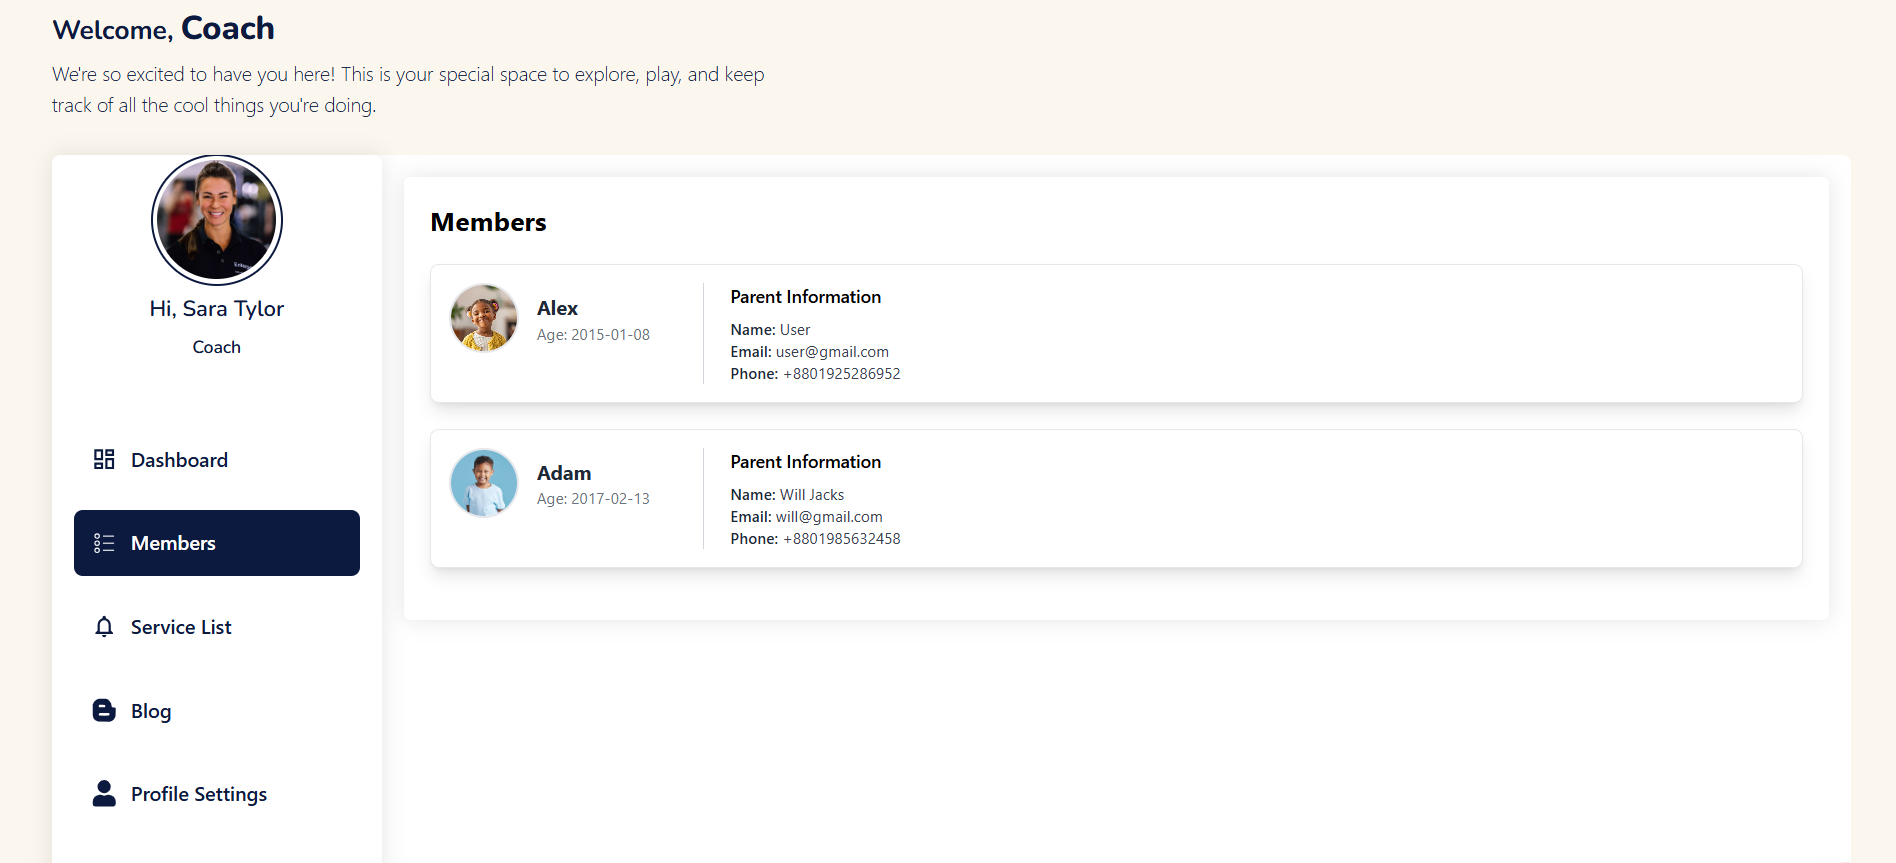The height and width of the screenshot is (863, 1896).
Task: Click the phone number +8801985632458
Action: (x=842, y=539)
